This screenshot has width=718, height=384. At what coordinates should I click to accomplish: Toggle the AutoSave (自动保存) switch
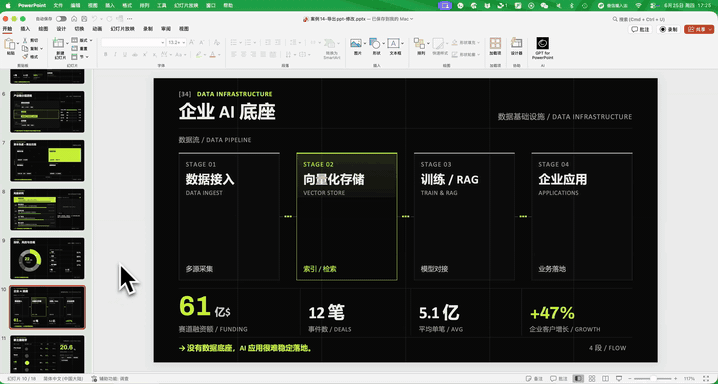pos(61,19)
